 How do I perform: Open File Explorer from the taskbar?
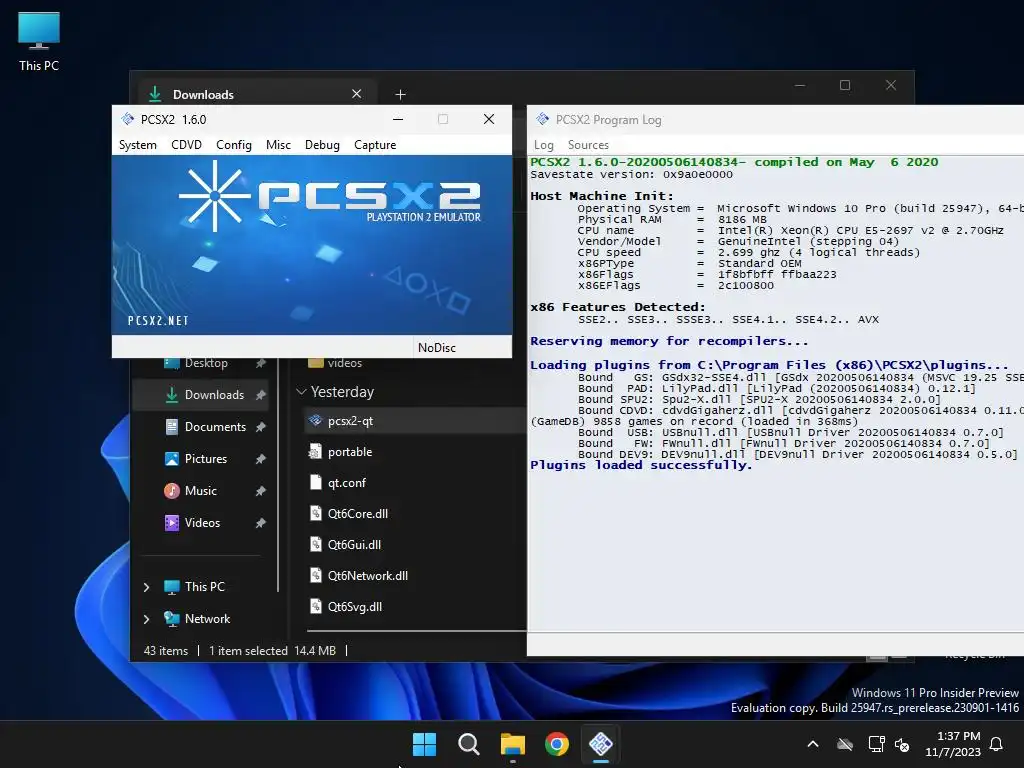point(513,744)
